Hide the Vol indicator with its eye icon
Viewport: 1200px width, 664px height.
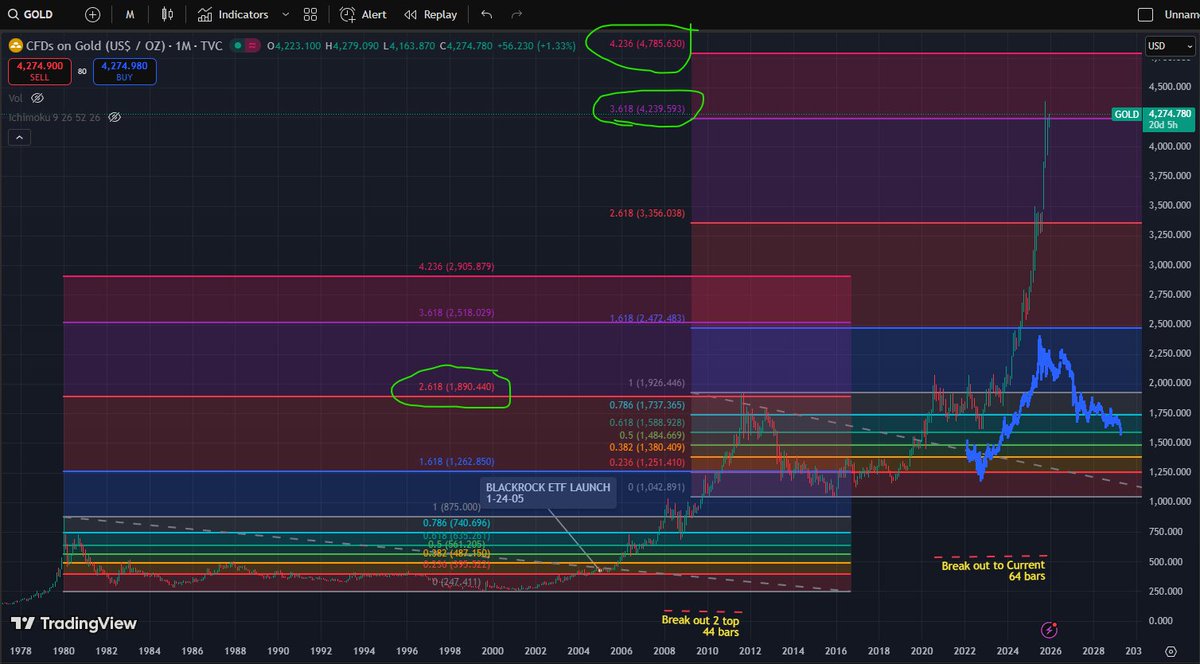point(36,97)
